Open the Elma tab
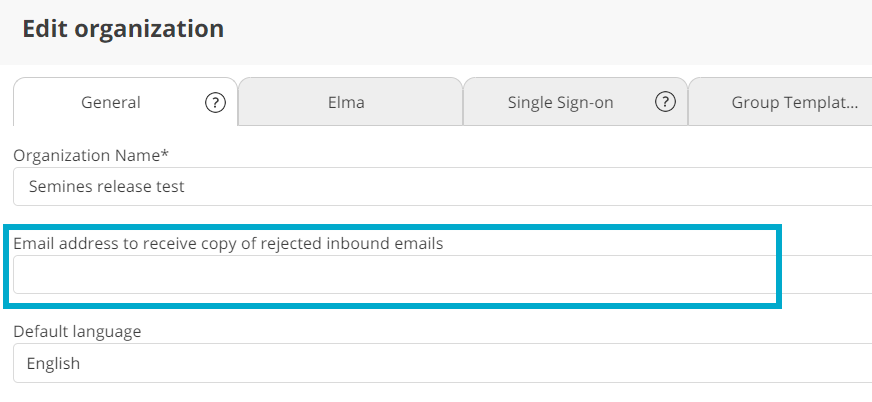 pyautogui.click(x=350, y=102)
